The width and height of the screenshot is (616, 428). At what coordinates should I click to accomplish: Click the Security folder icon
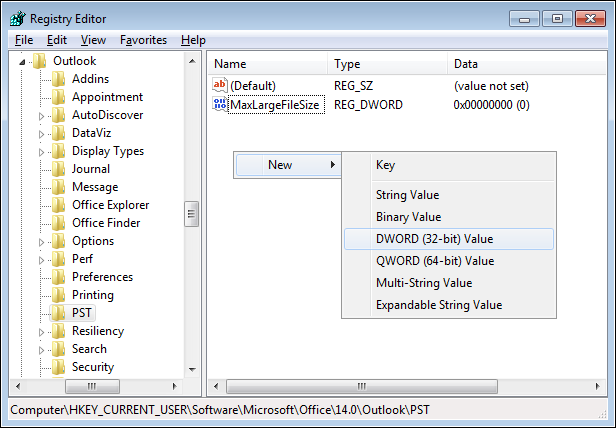click(59, 367)
